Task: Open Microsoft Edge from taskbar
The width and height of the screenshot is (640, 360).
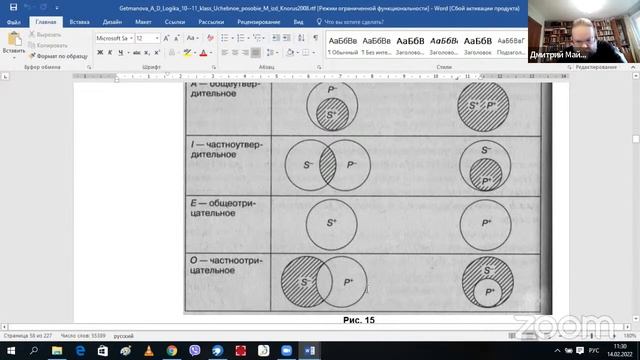Action: coord(80,351)
